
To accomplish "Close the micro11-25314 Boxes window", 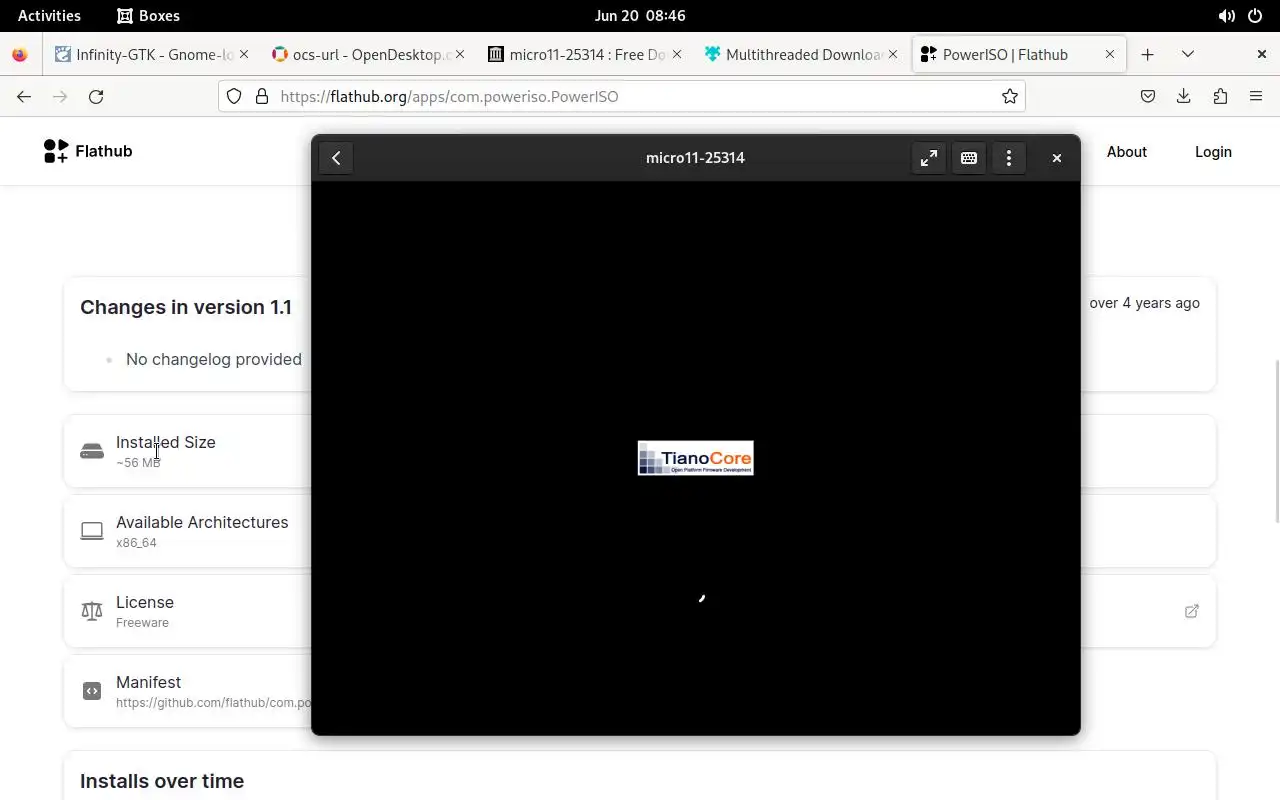I will pyautogui.click(x=1057, y=158).
